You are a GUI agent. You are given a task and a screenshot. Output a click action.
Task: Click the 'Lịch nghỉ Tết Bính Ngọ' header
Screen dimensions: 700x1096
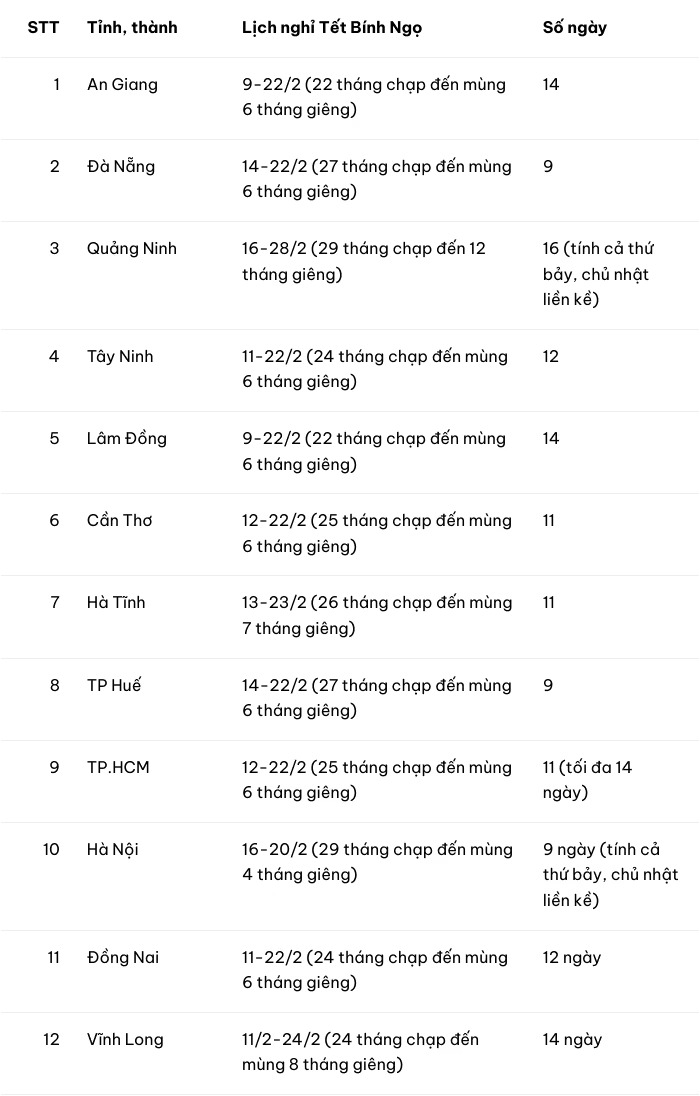coord(332,27)
